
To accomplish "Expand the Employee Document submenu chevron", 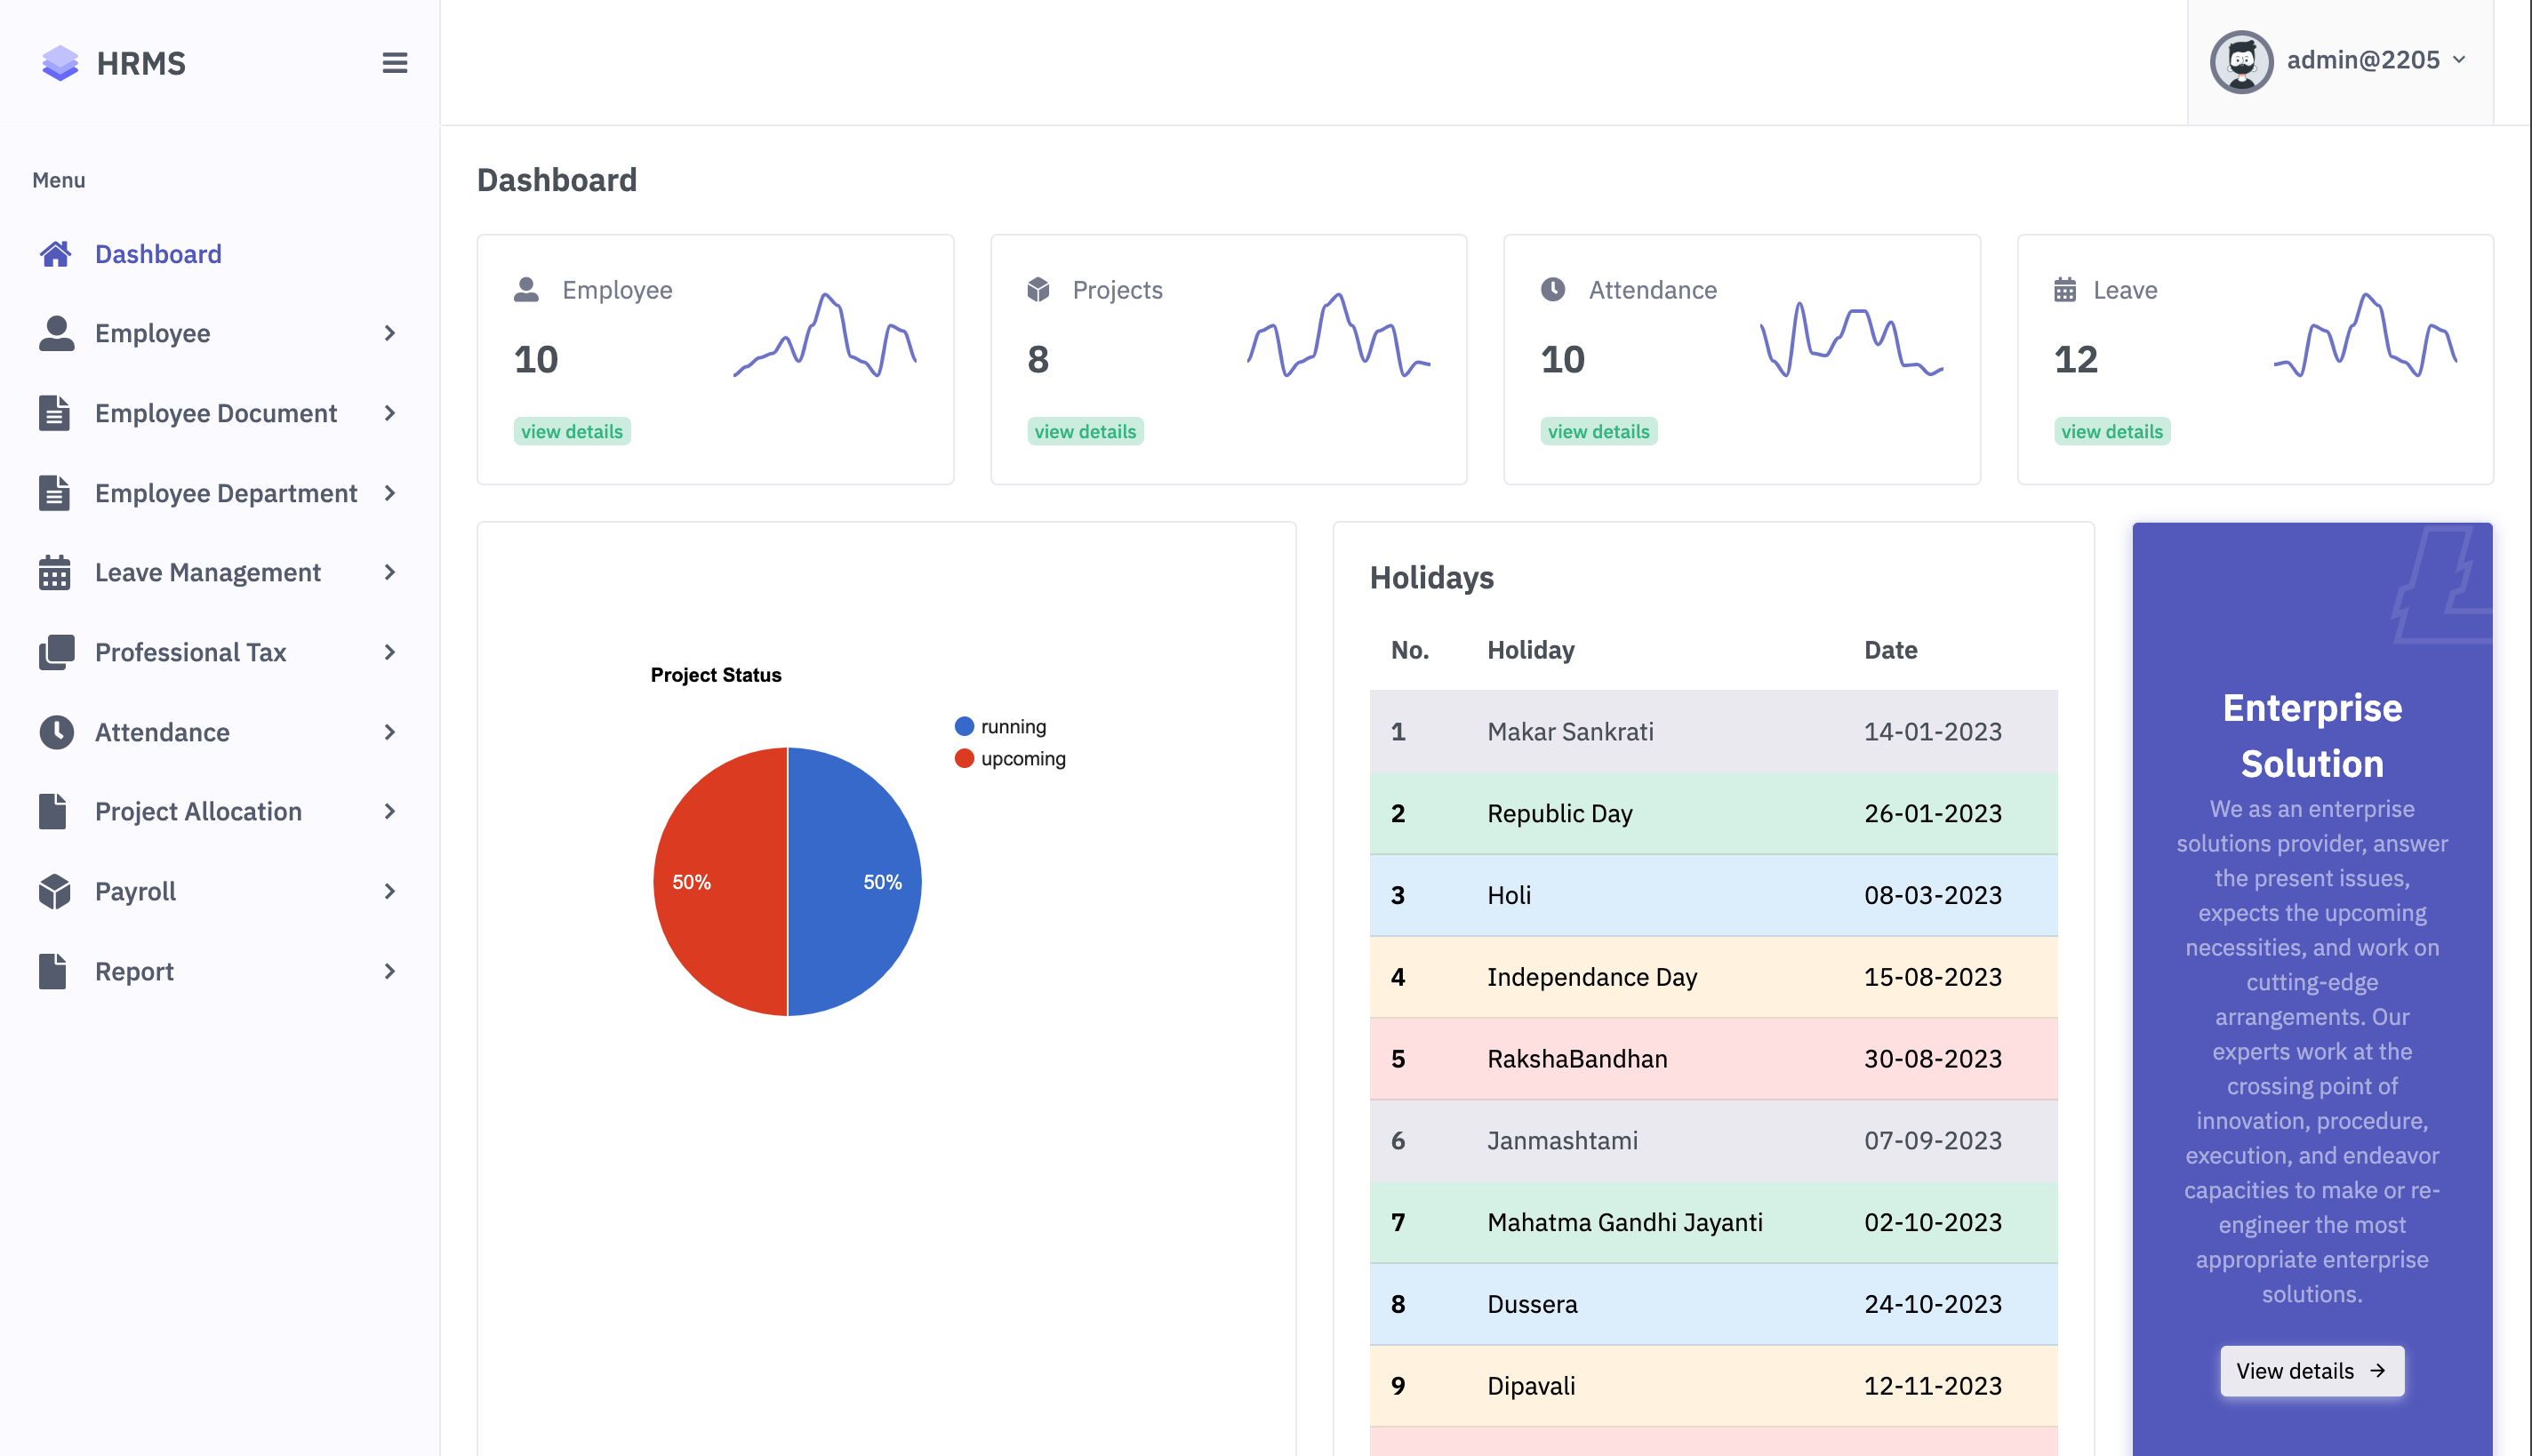I will pyautogui.click(x=390, y=413).
